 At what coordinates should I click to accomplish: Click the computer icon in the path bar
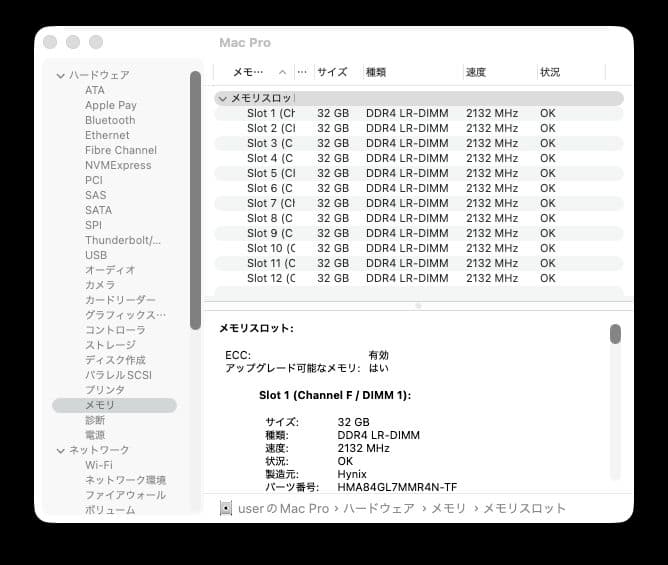click(226, 508)
